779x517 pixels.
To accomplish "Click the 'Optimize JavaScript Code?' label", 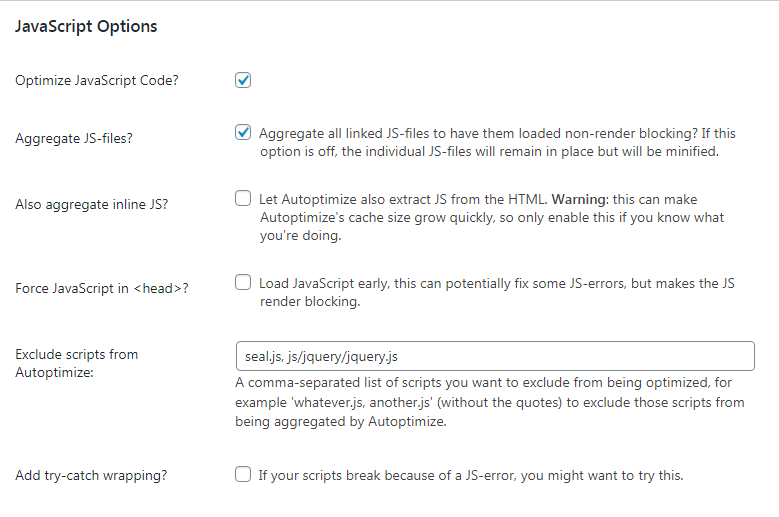I will click(97, 80).
